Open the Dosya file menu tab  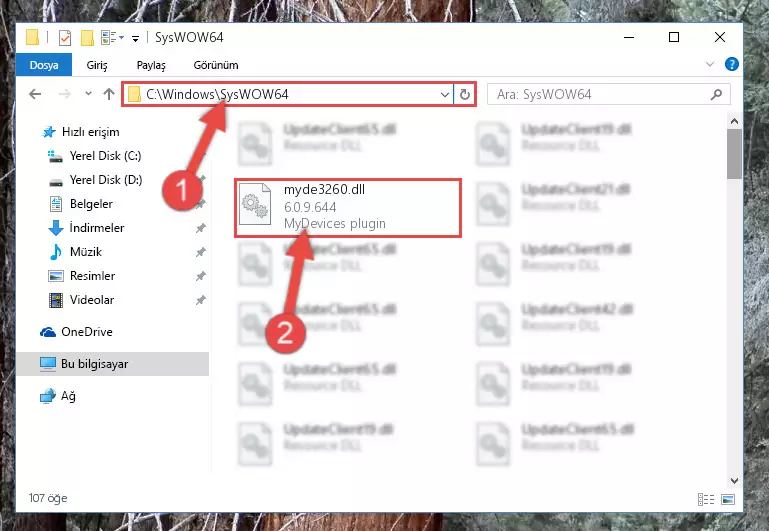point(44,65)
